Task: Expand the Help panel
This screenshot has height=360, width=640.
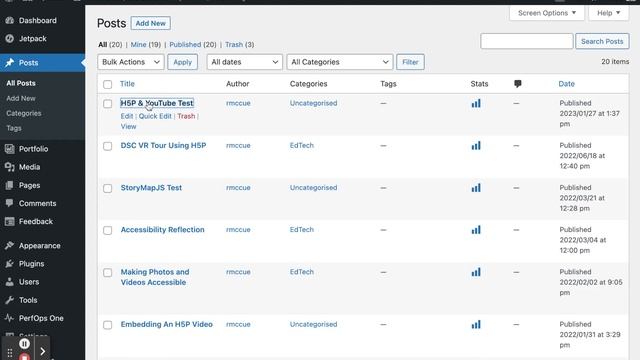Action: pyautogui.click(x=609, y=13)
